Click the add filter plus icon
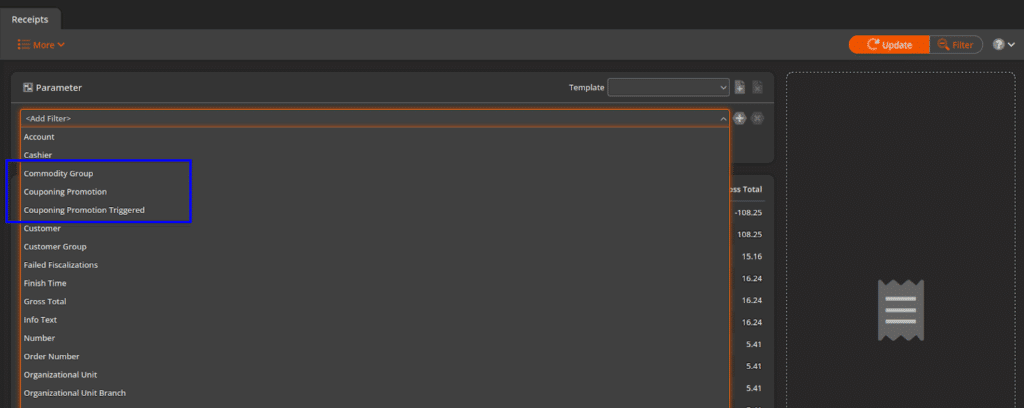This screenshot has height=408, width=1024. [x=740, y=118]
